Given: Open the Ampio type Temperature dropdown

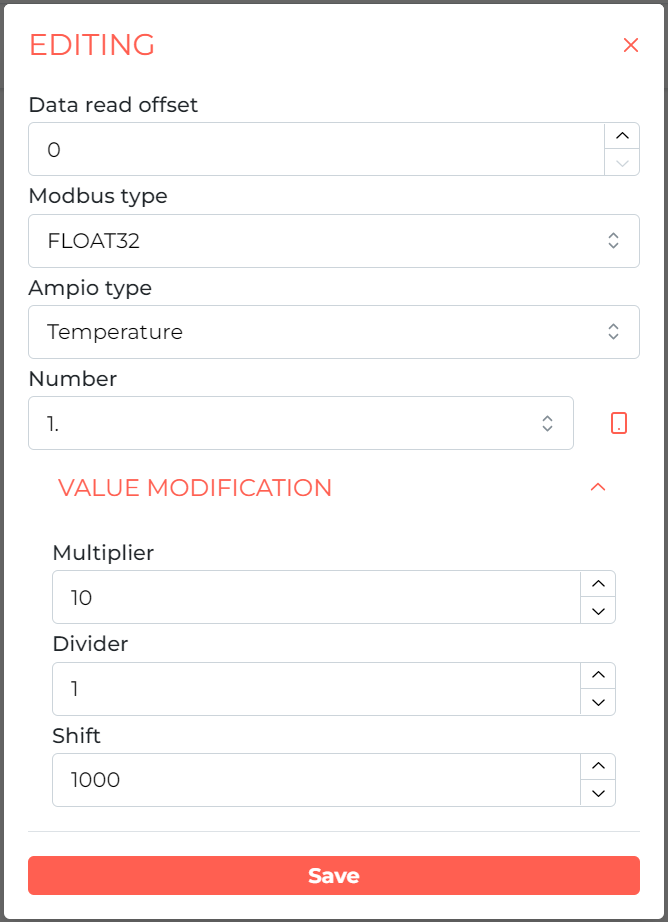Looking at the screenshot, I should 333,332.
